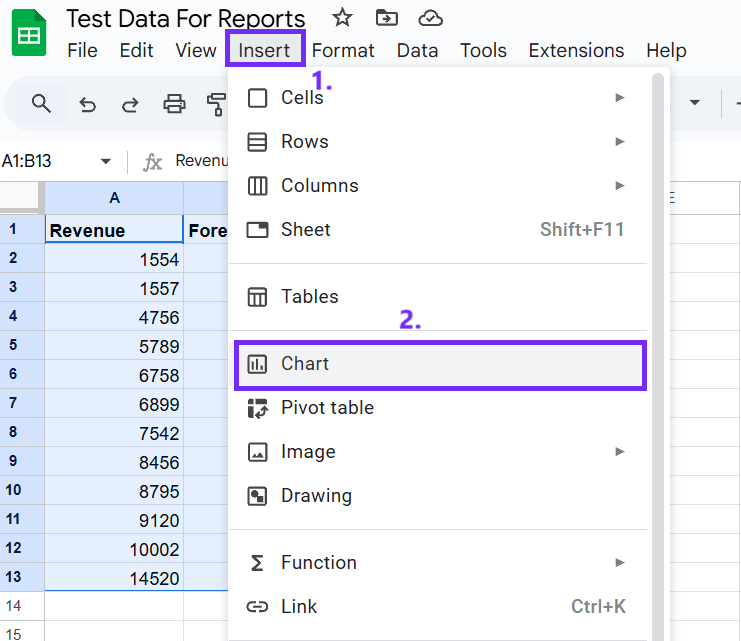Open the Edit menu
741x641 pixels.
(x=136, y=50)
